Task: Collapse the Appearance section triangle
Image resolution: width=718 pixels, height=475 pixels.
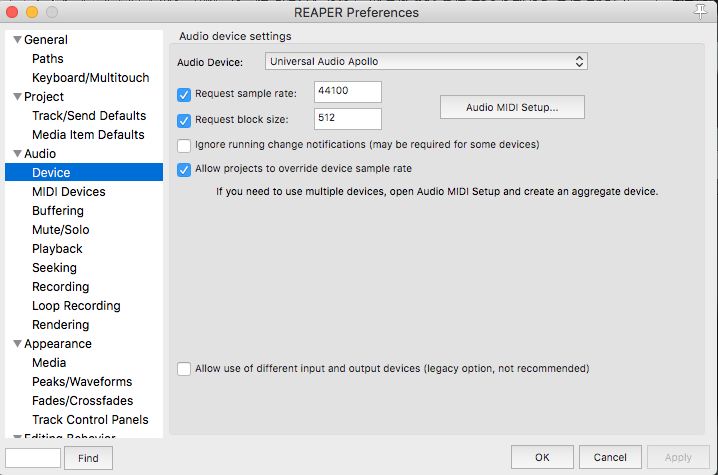Action: [16, 344]
